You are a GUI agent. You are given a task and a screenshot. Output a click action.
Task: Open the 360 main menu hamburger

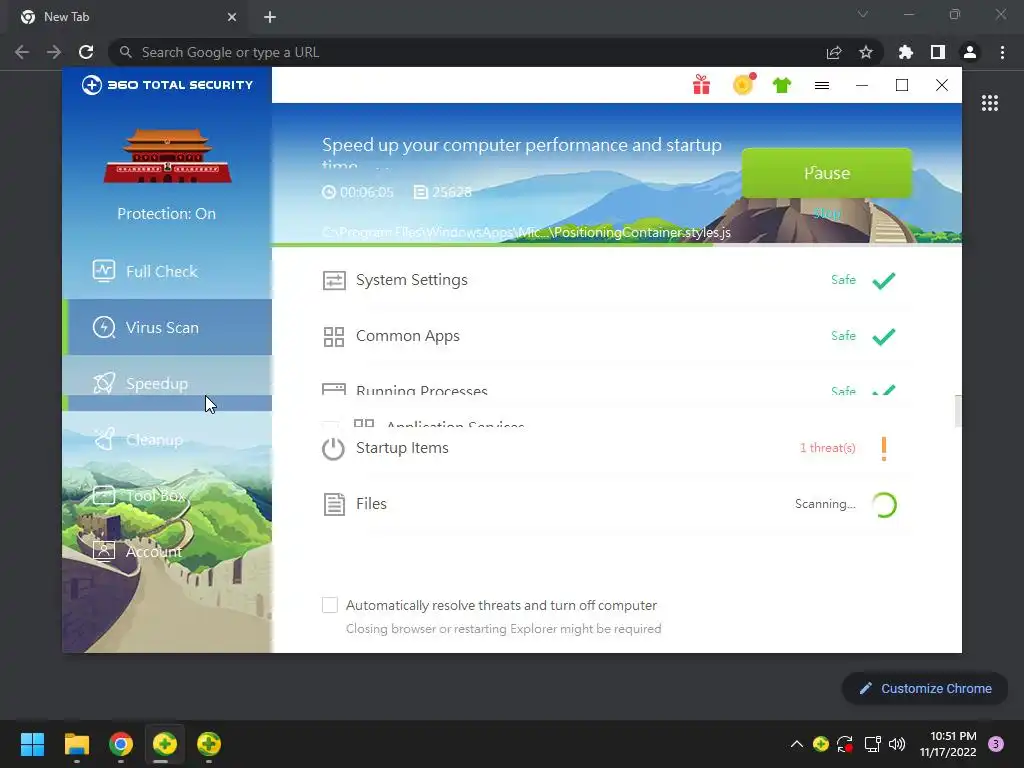coord(822,86)
